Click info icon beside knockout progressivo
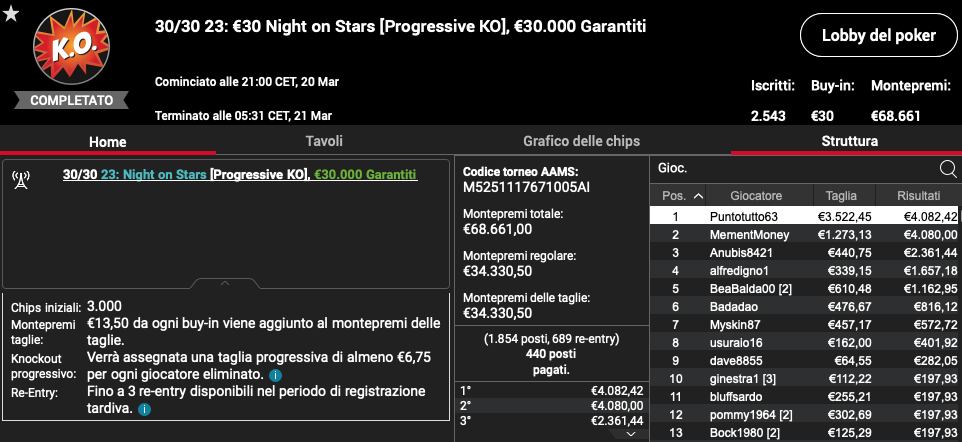The height and width of the screenshot is (442, 962). pyautogui.click(x=275, y=375)
